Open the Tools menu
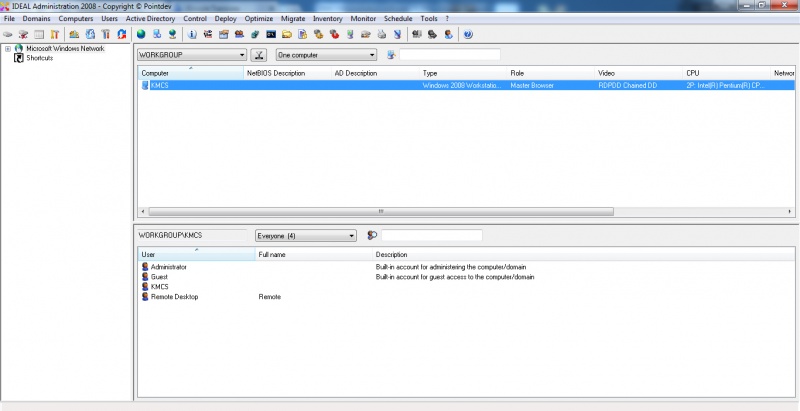This screenshot has height=411, width=800. point(429,18)
